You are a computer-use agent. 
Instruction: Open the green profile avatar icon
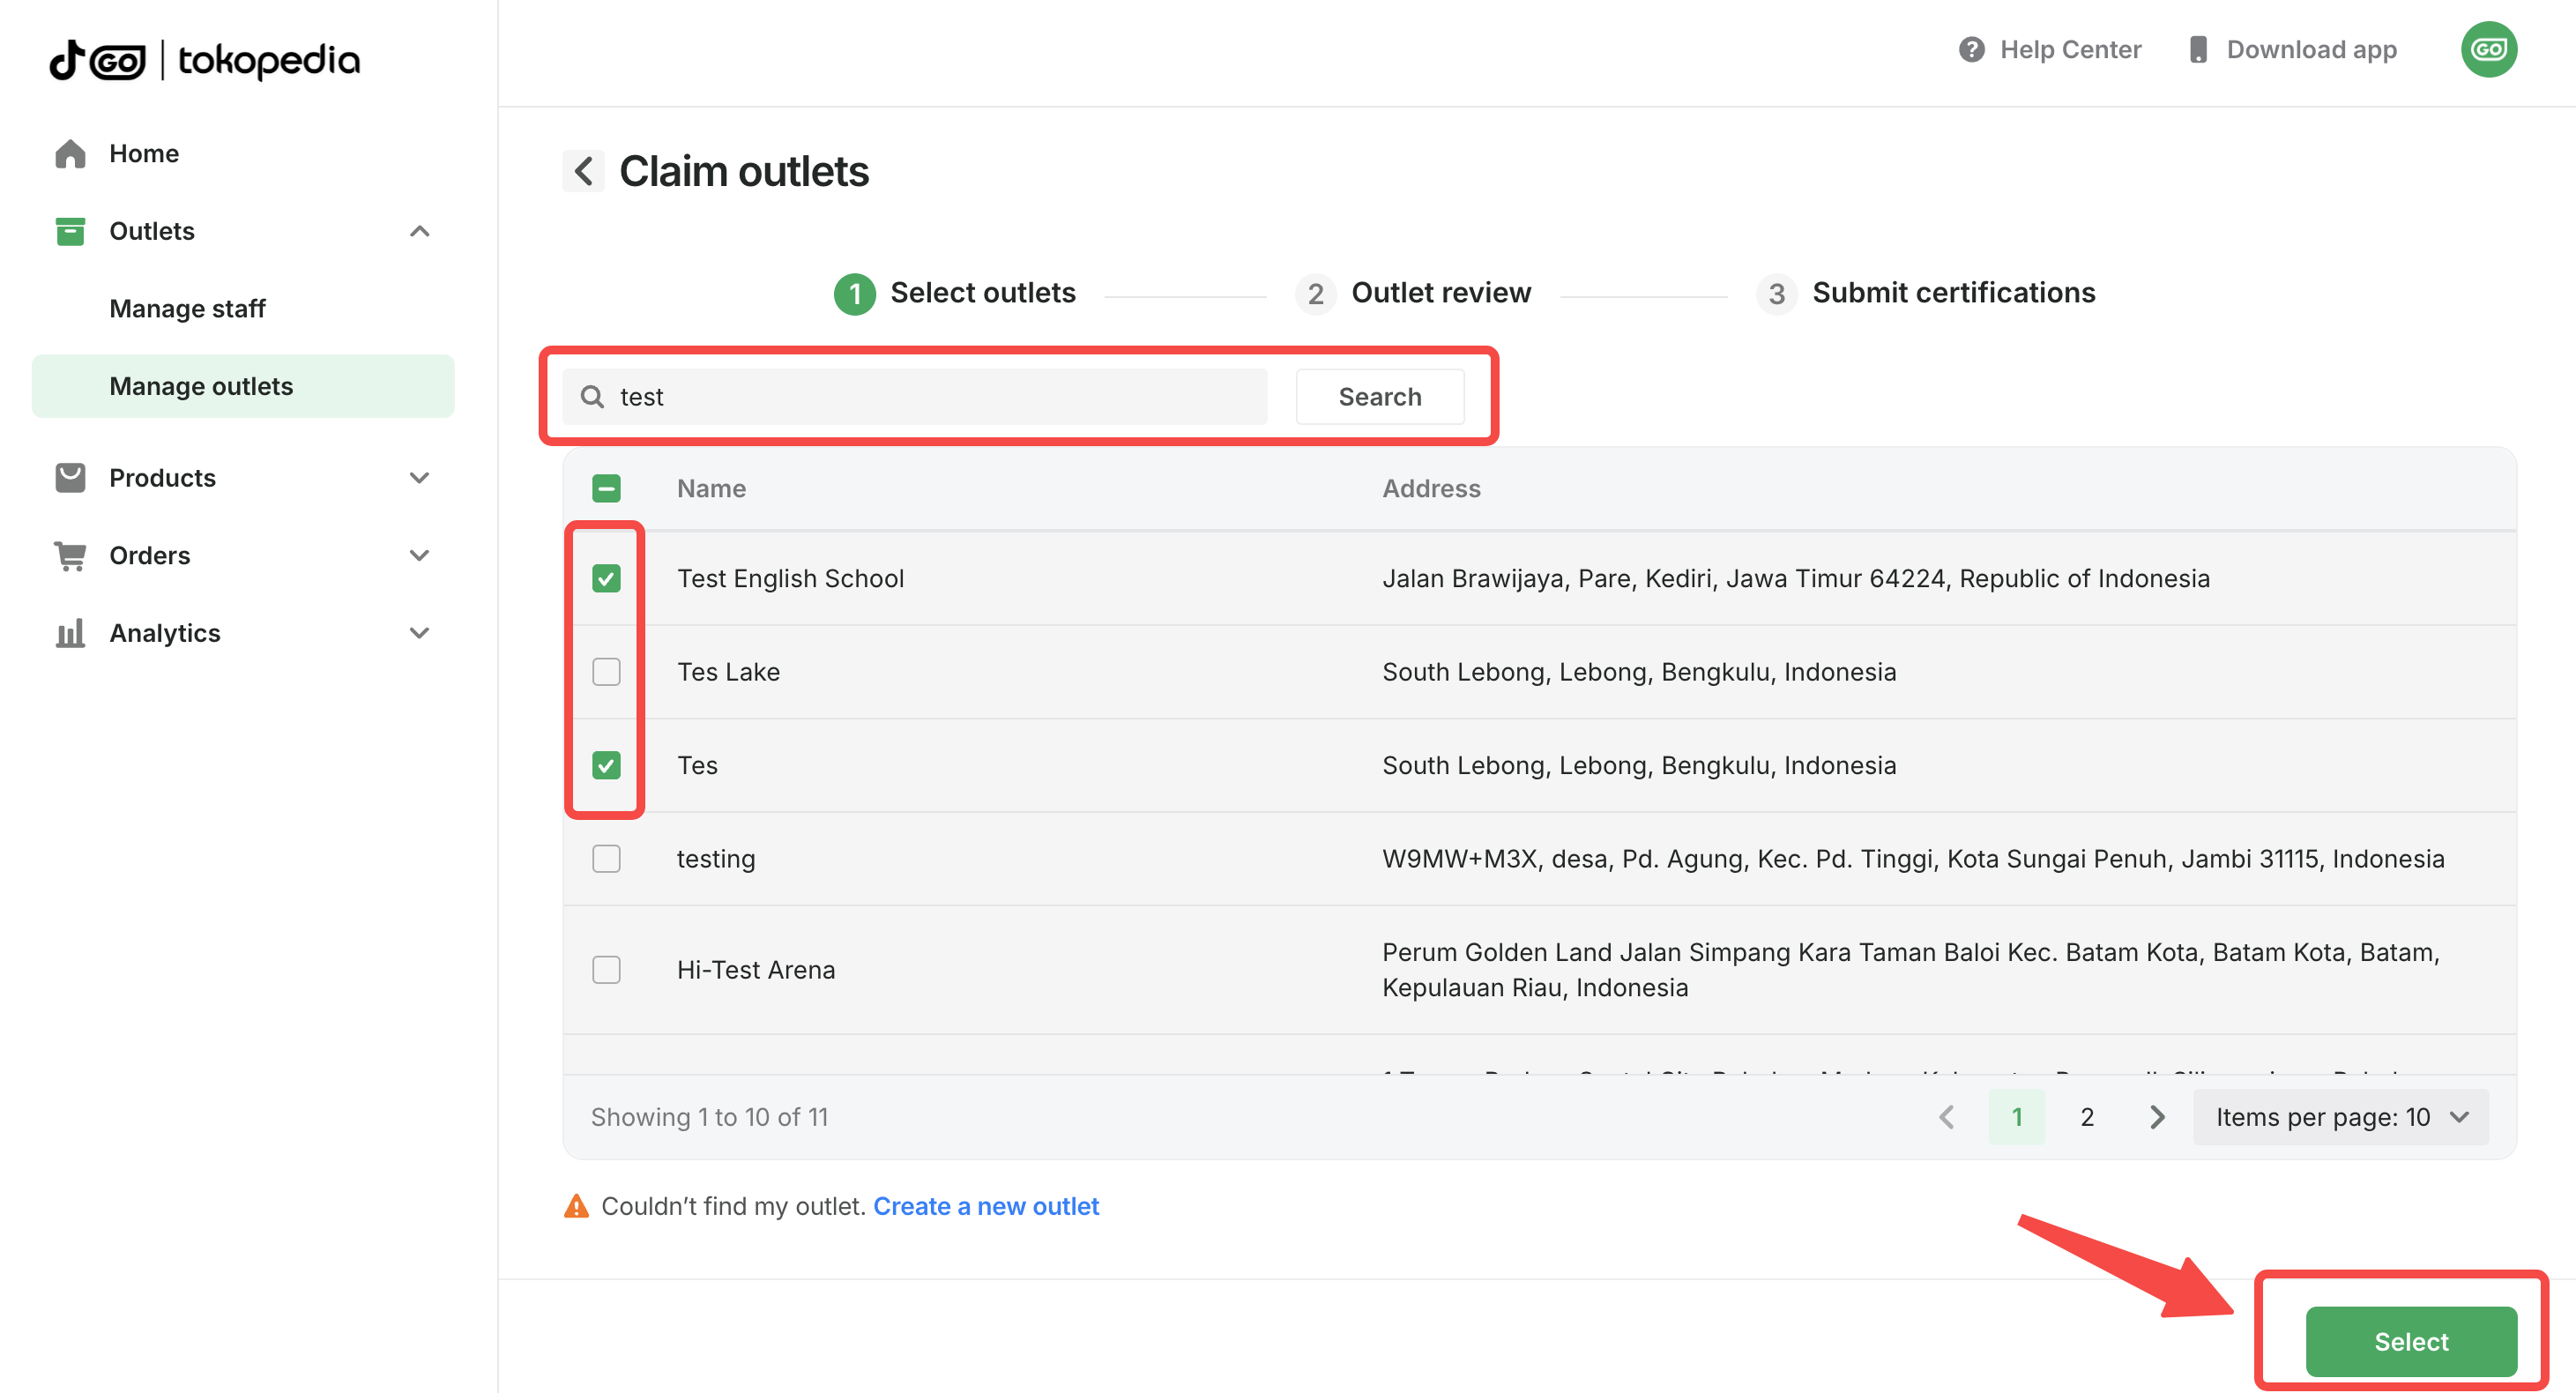pyautogui.click(x=2488, y=49)
